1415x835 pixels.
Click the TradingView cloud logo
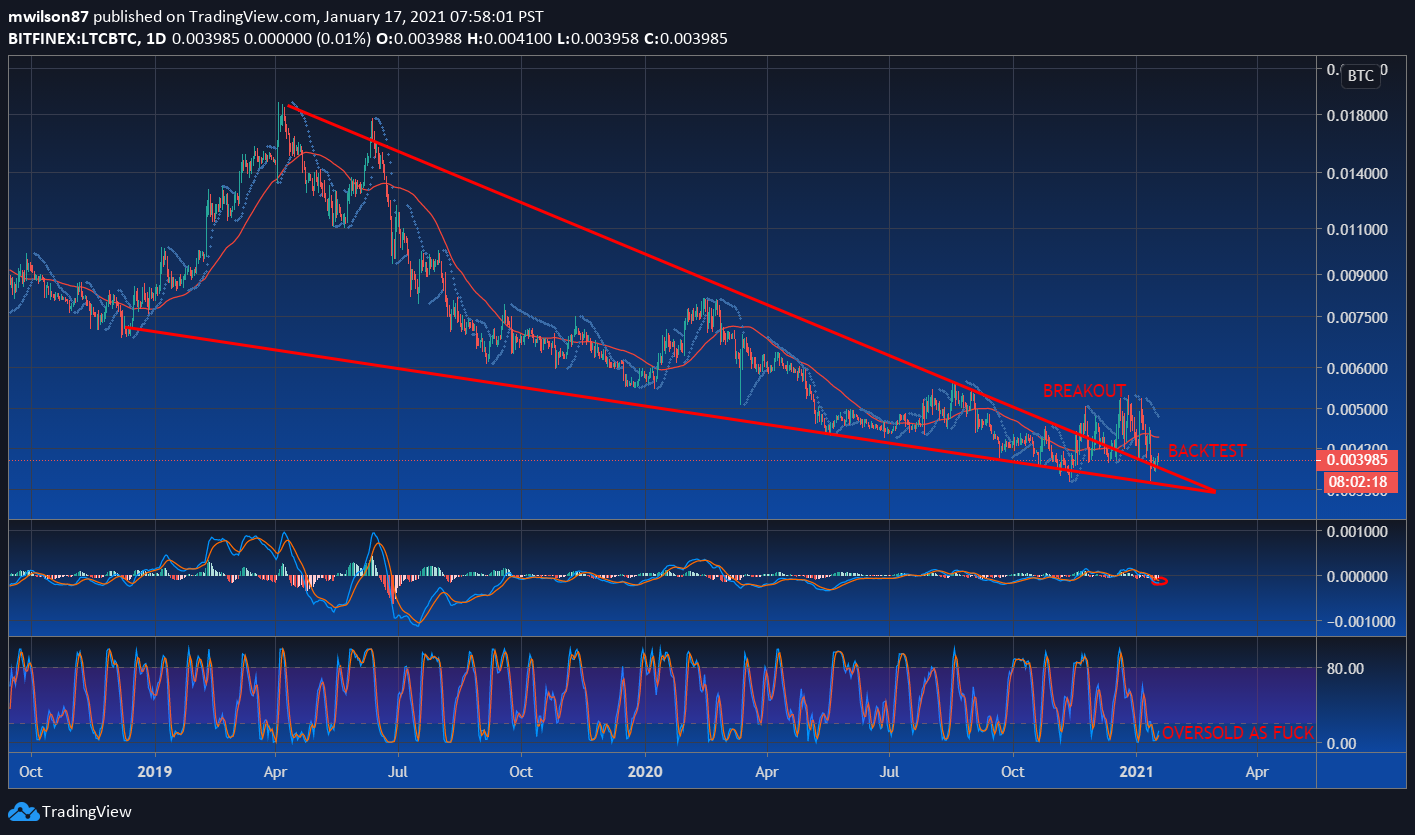23,812
